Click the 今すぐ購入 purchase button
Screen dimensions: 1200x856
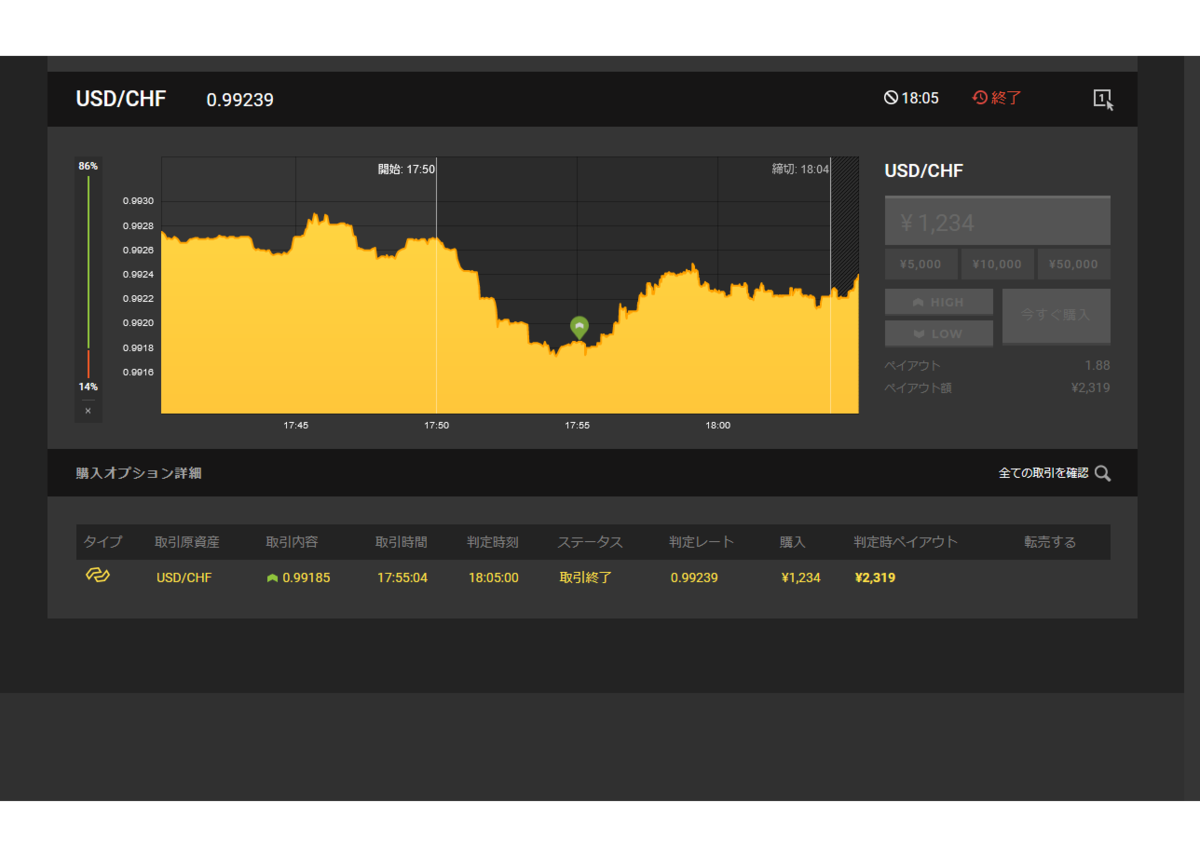tap(1056, 316)
